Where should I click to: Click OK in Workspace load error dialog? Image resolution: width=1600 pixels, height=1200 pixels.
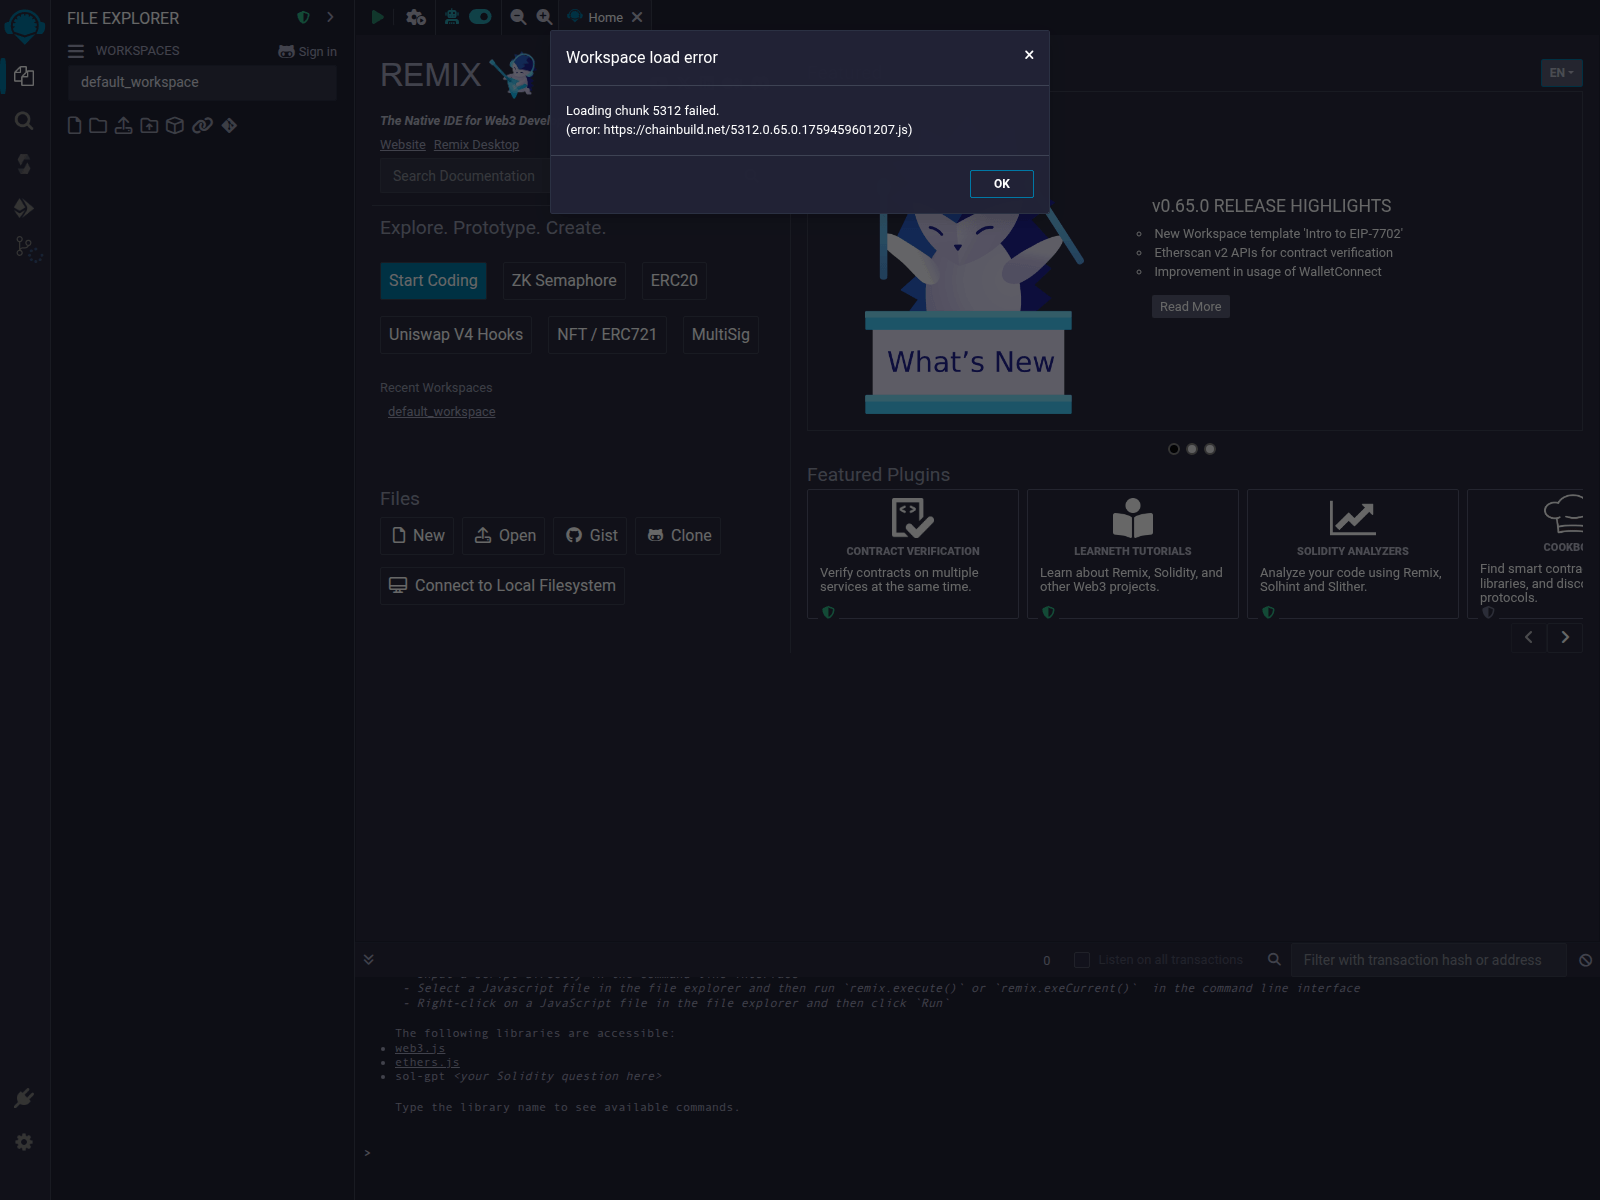click(1001, 184)
